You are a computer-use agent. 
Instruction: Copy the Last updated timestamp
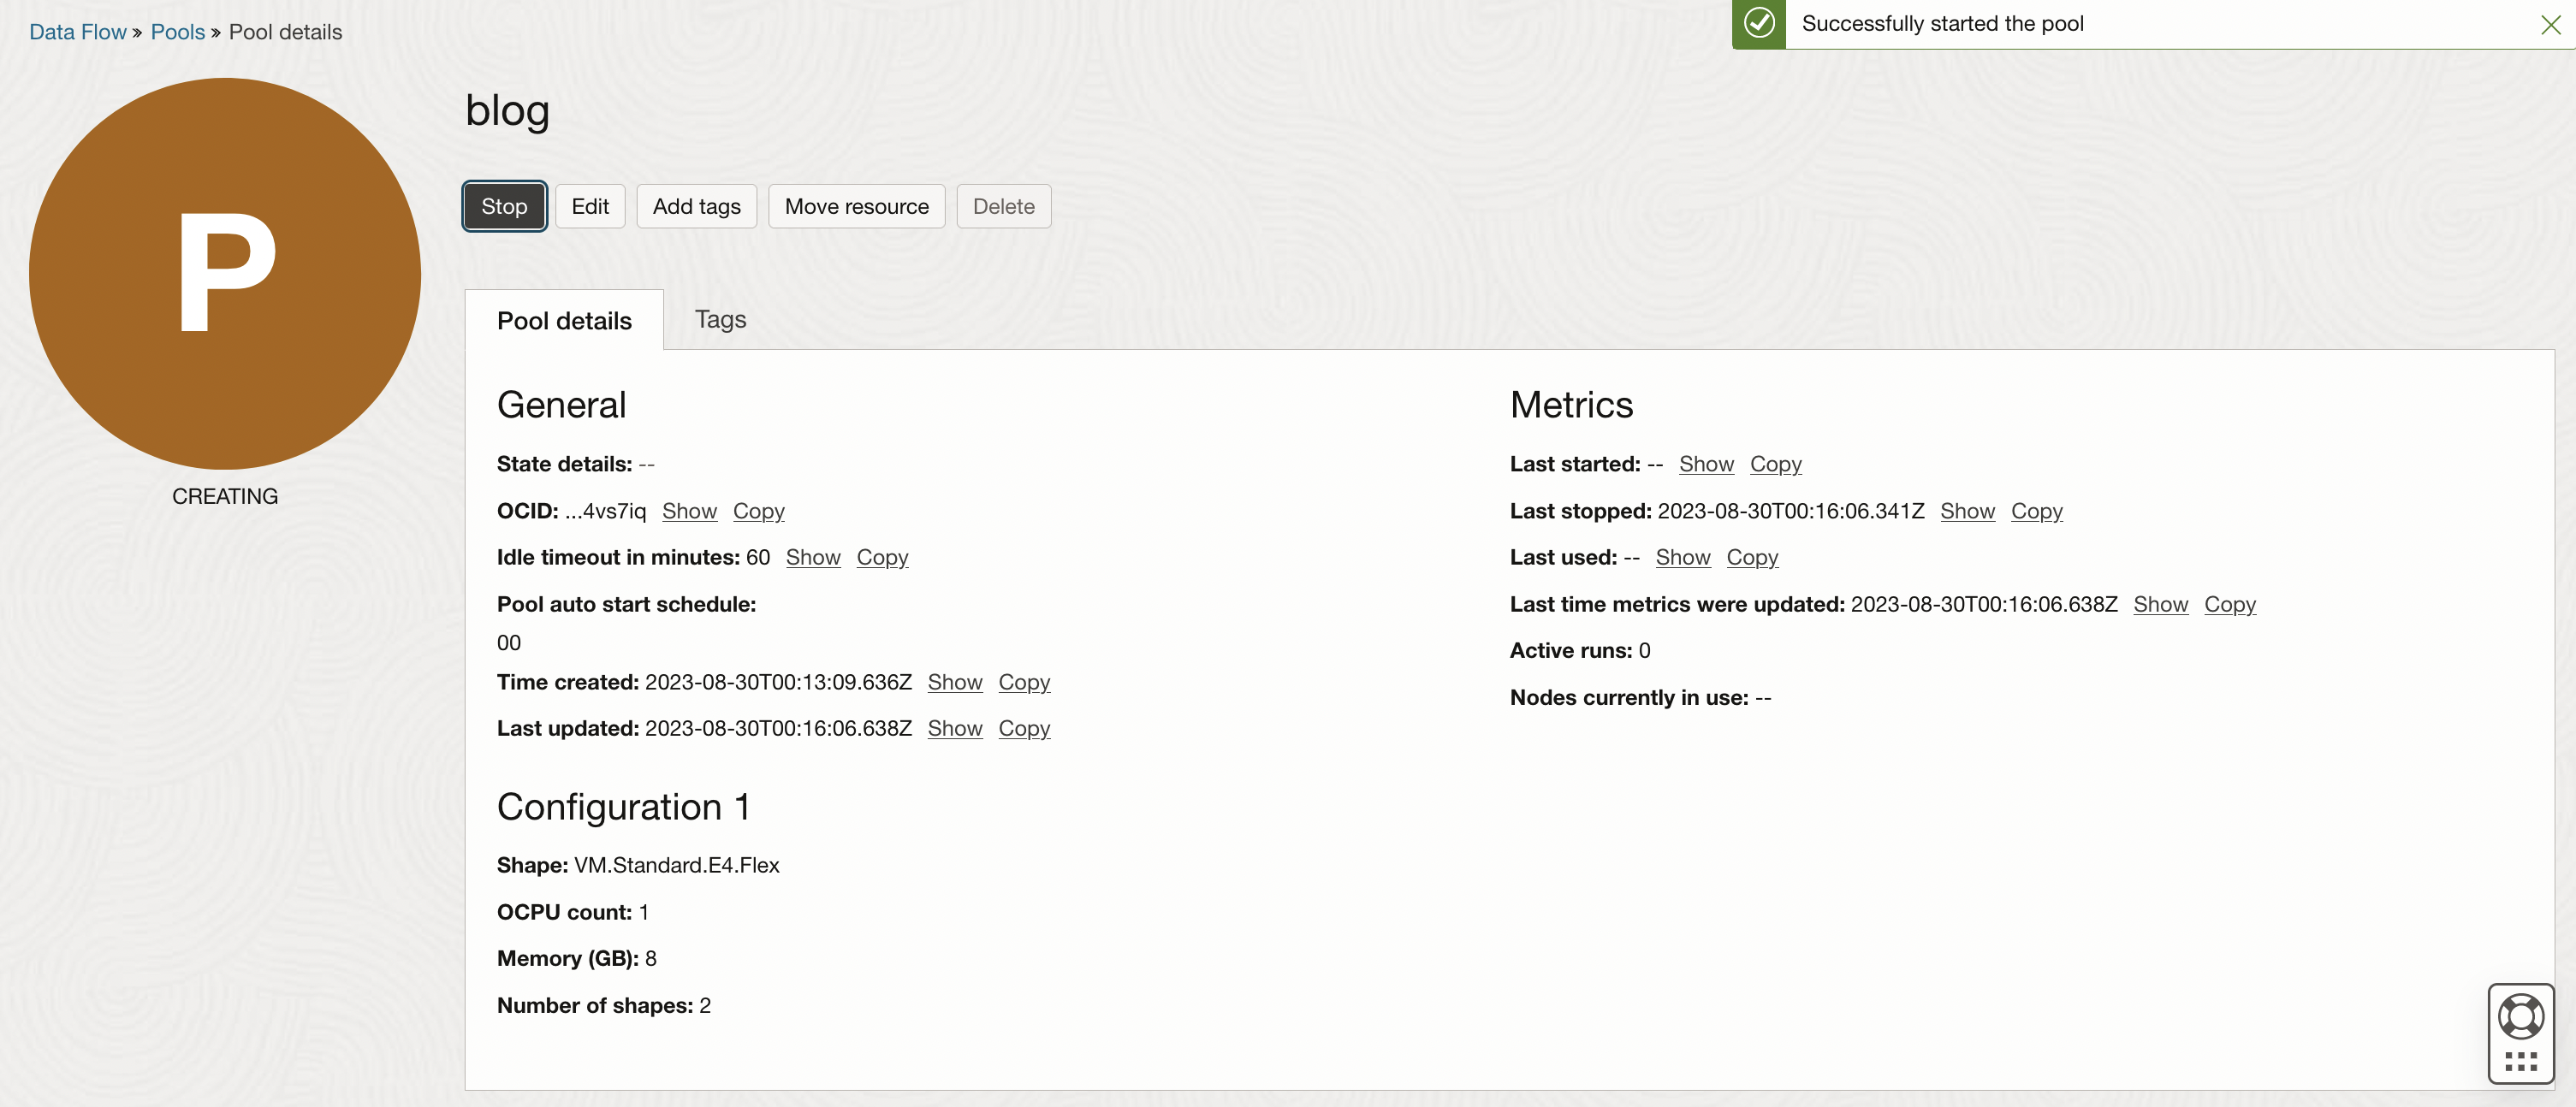point(1024,728)
